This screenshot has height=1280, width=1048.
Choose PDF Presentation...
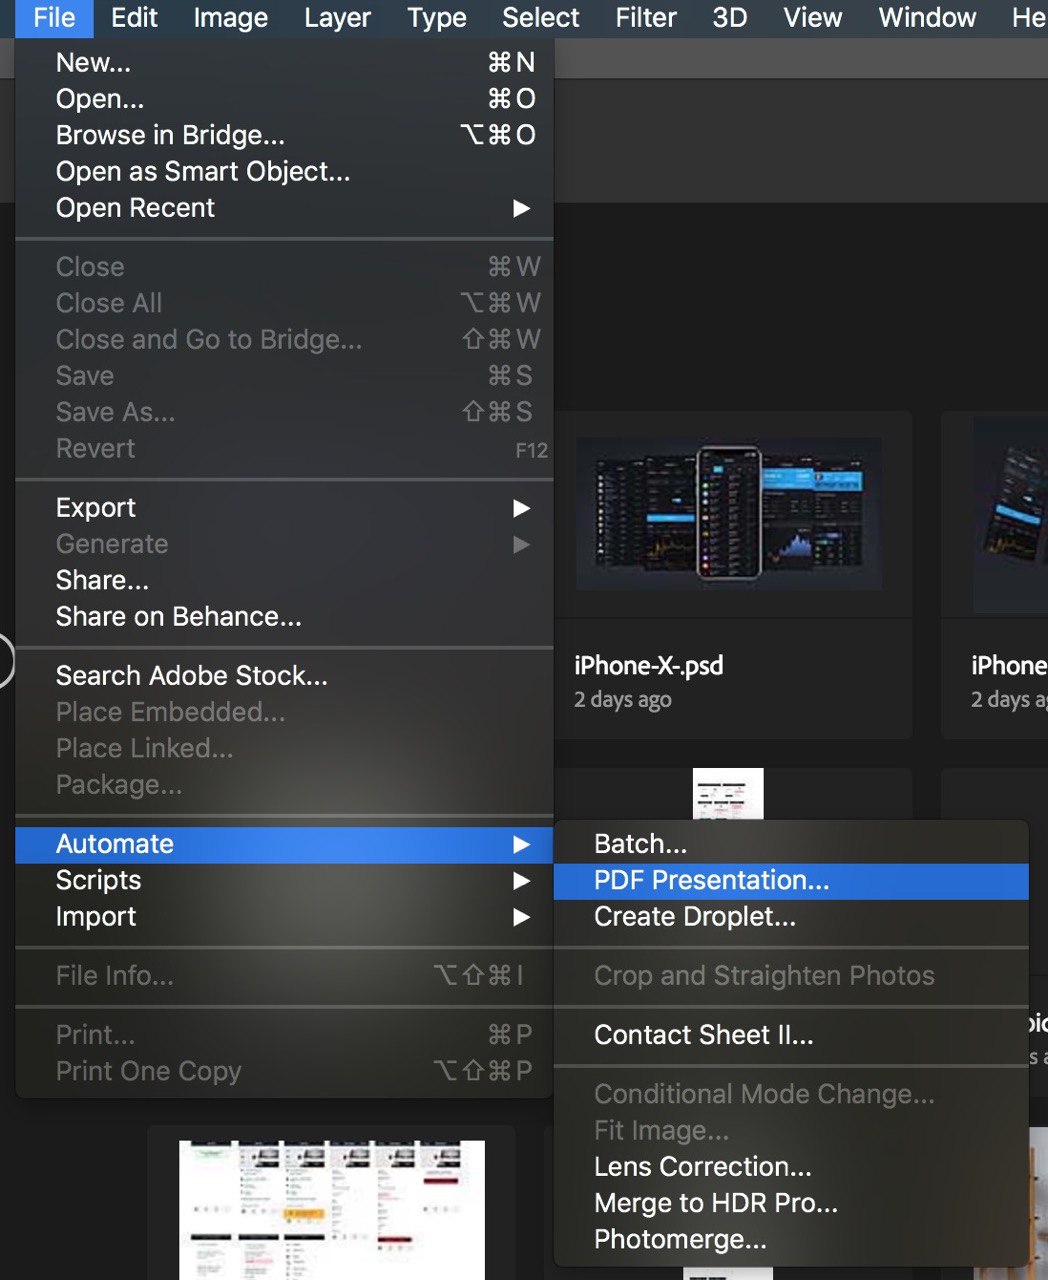(x=791, y=881)
